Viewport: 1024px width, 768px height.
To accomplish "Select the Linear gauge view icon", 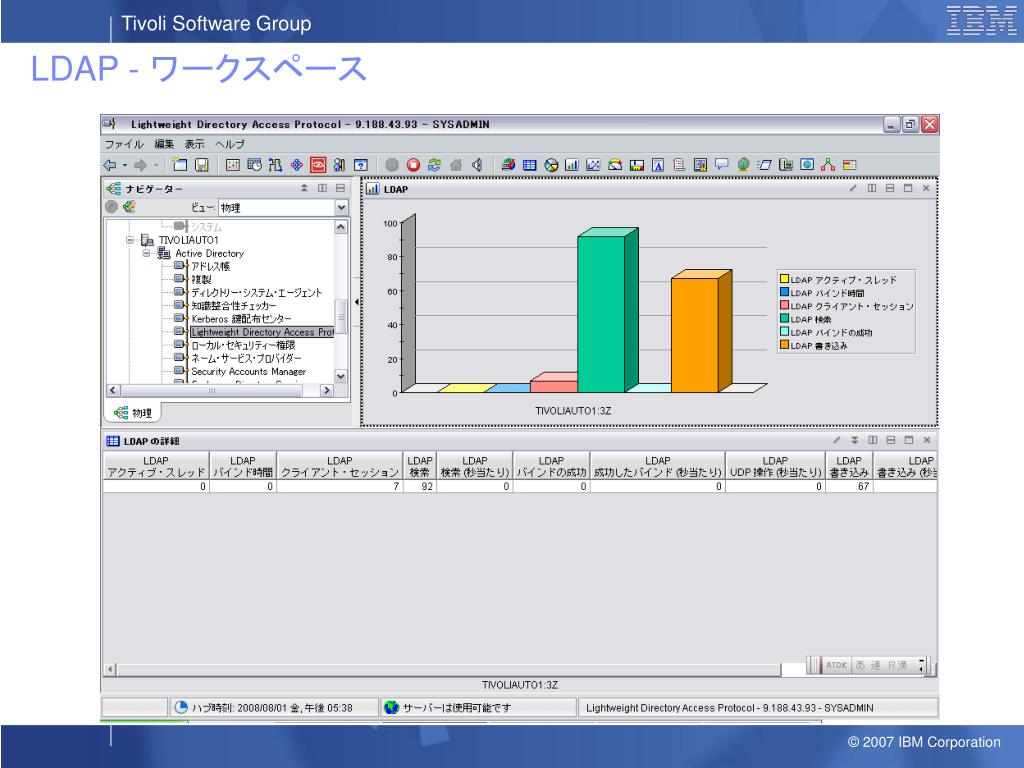I will point(636,165).
